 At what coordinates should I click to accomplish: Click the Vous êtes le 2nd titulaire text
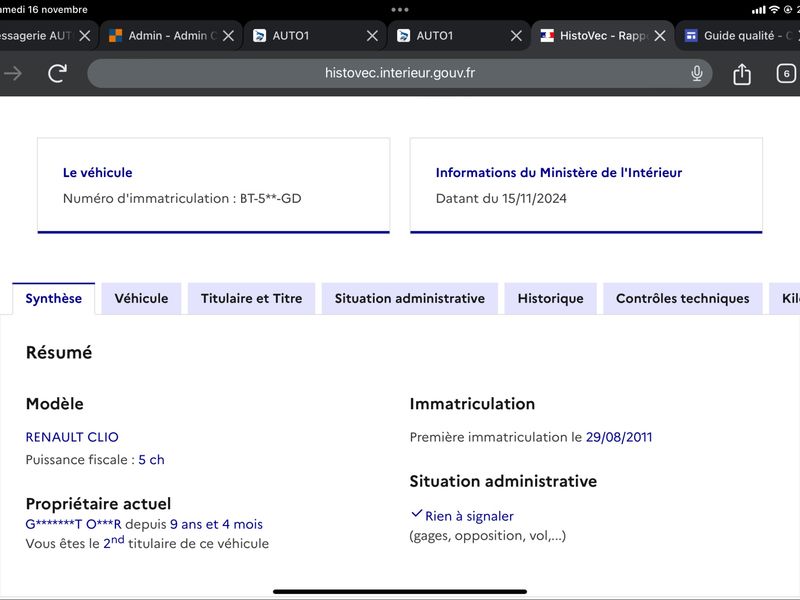pyautogui.click(x=147, y=543)
